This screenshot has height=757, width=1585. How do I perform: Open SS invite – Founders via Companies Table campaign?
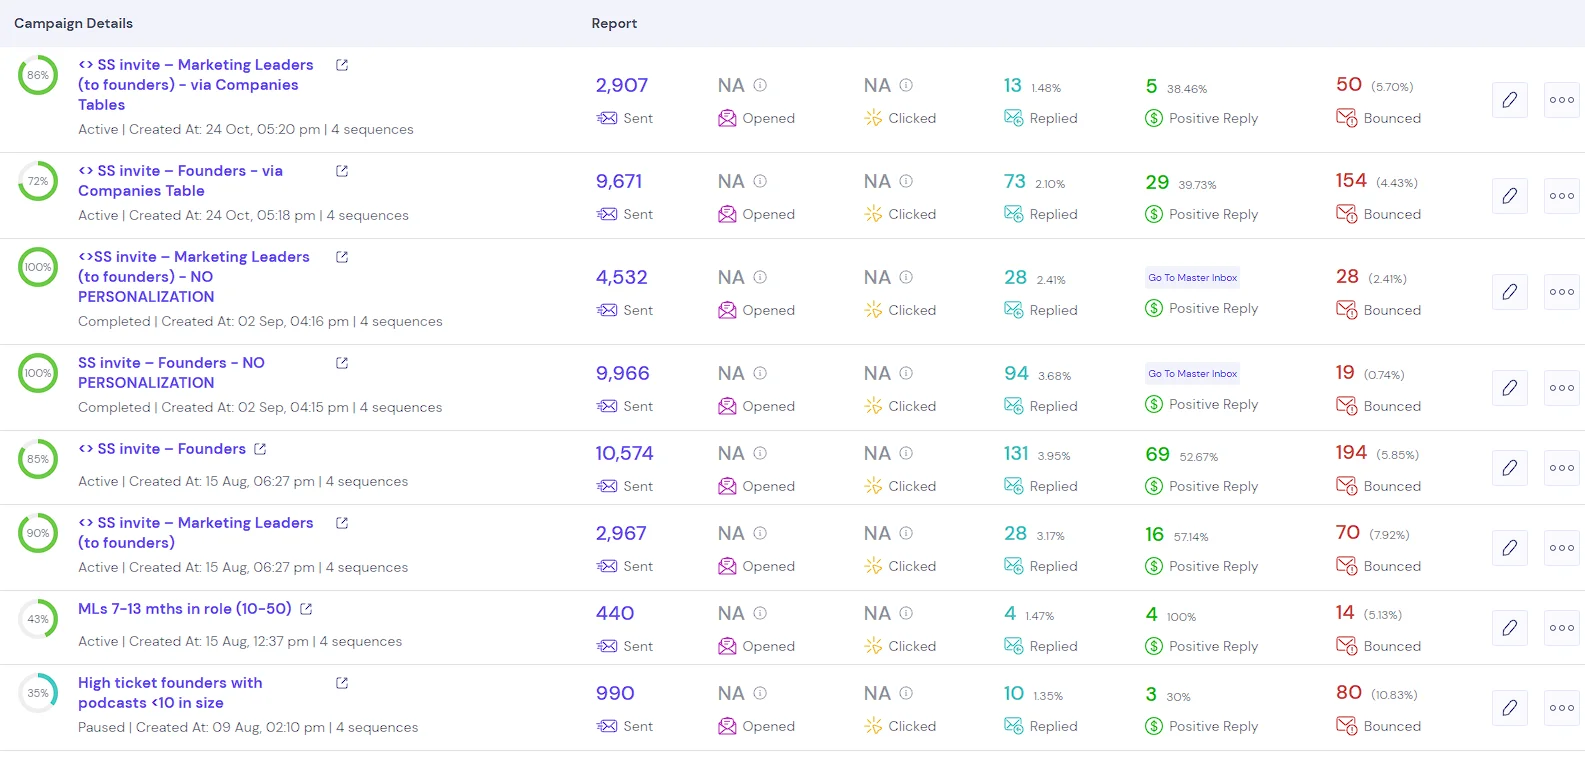point(180,181)
